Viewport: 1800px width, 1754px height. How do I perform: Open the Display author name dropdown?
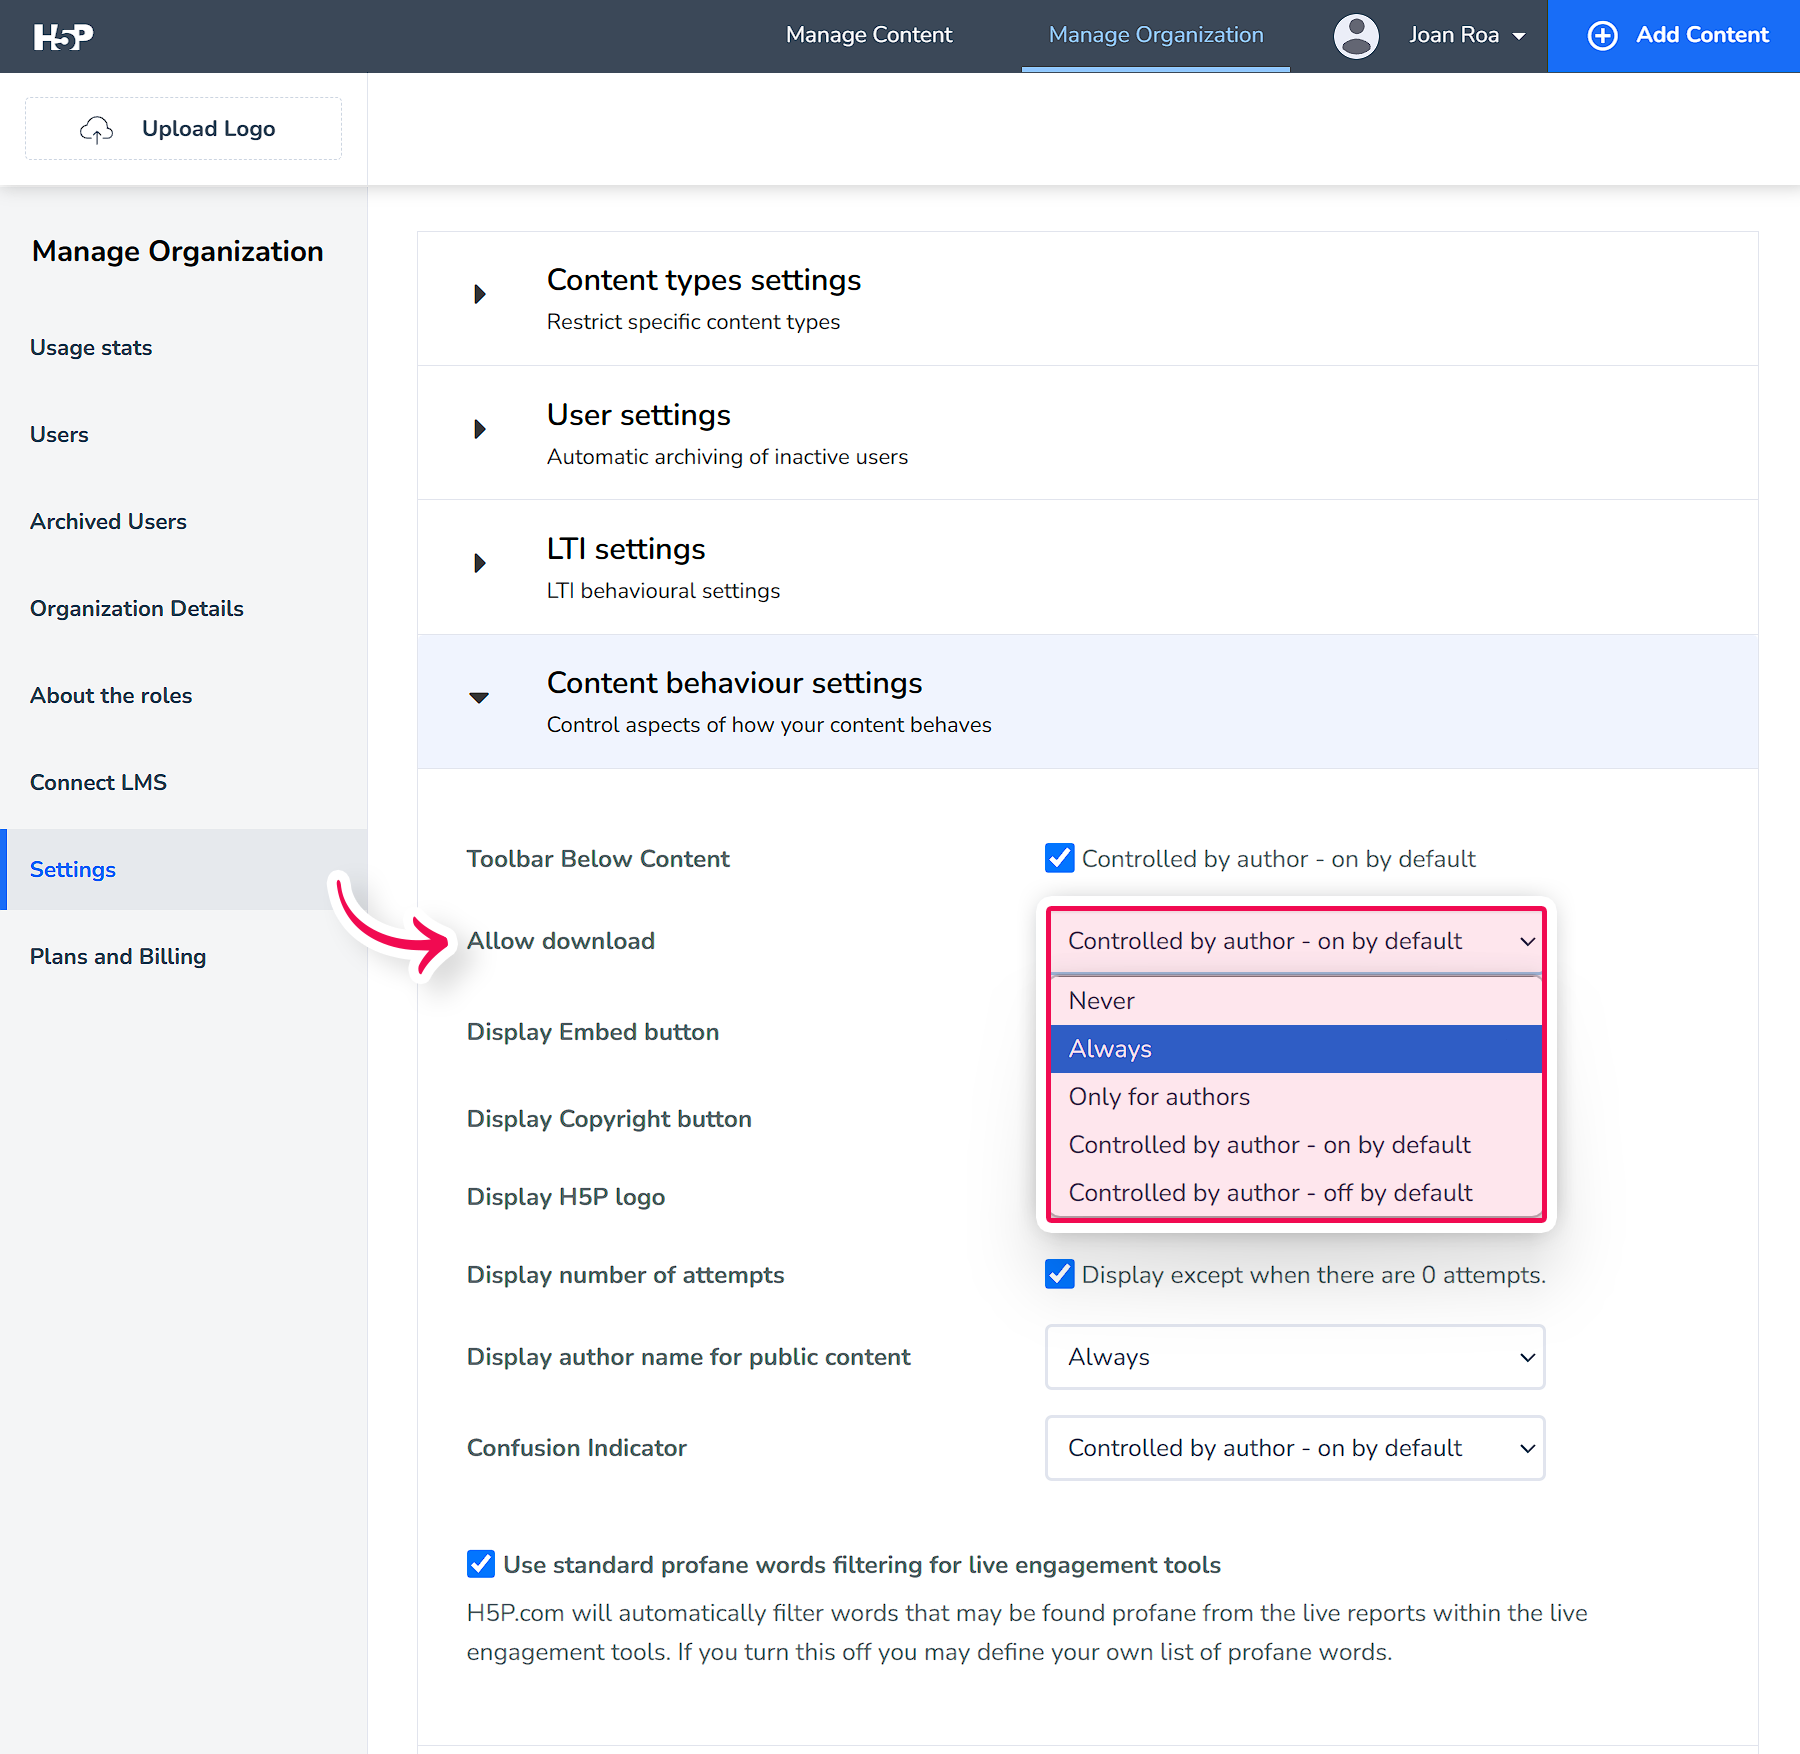pyautogui.click(x=1294, y=1357)
